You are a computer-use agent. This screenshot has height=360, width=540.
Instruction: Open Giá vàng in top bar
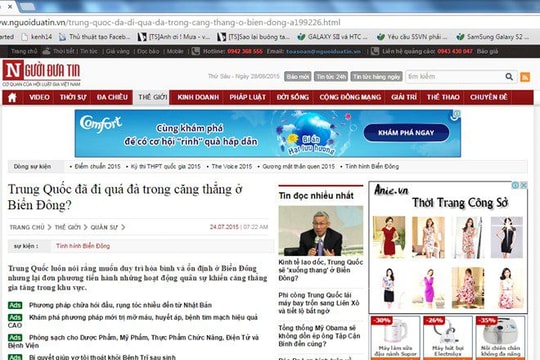[x=117, y=51]
